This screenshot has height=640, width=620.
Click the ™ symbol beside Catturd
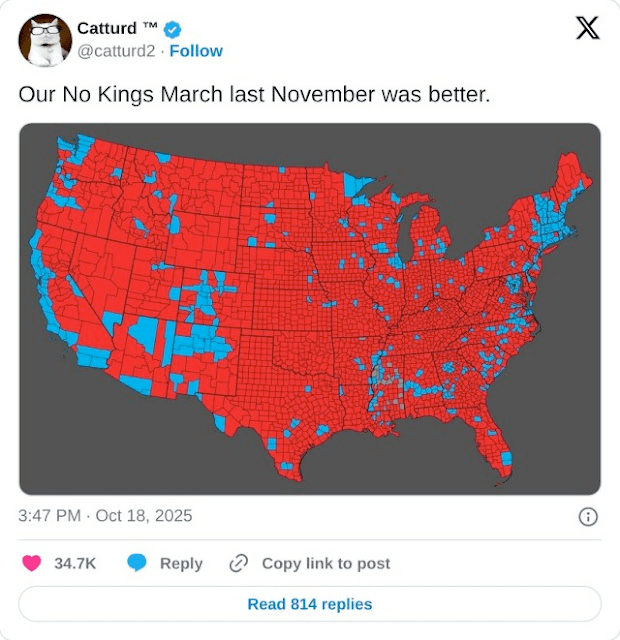click(x=151, y=26)
